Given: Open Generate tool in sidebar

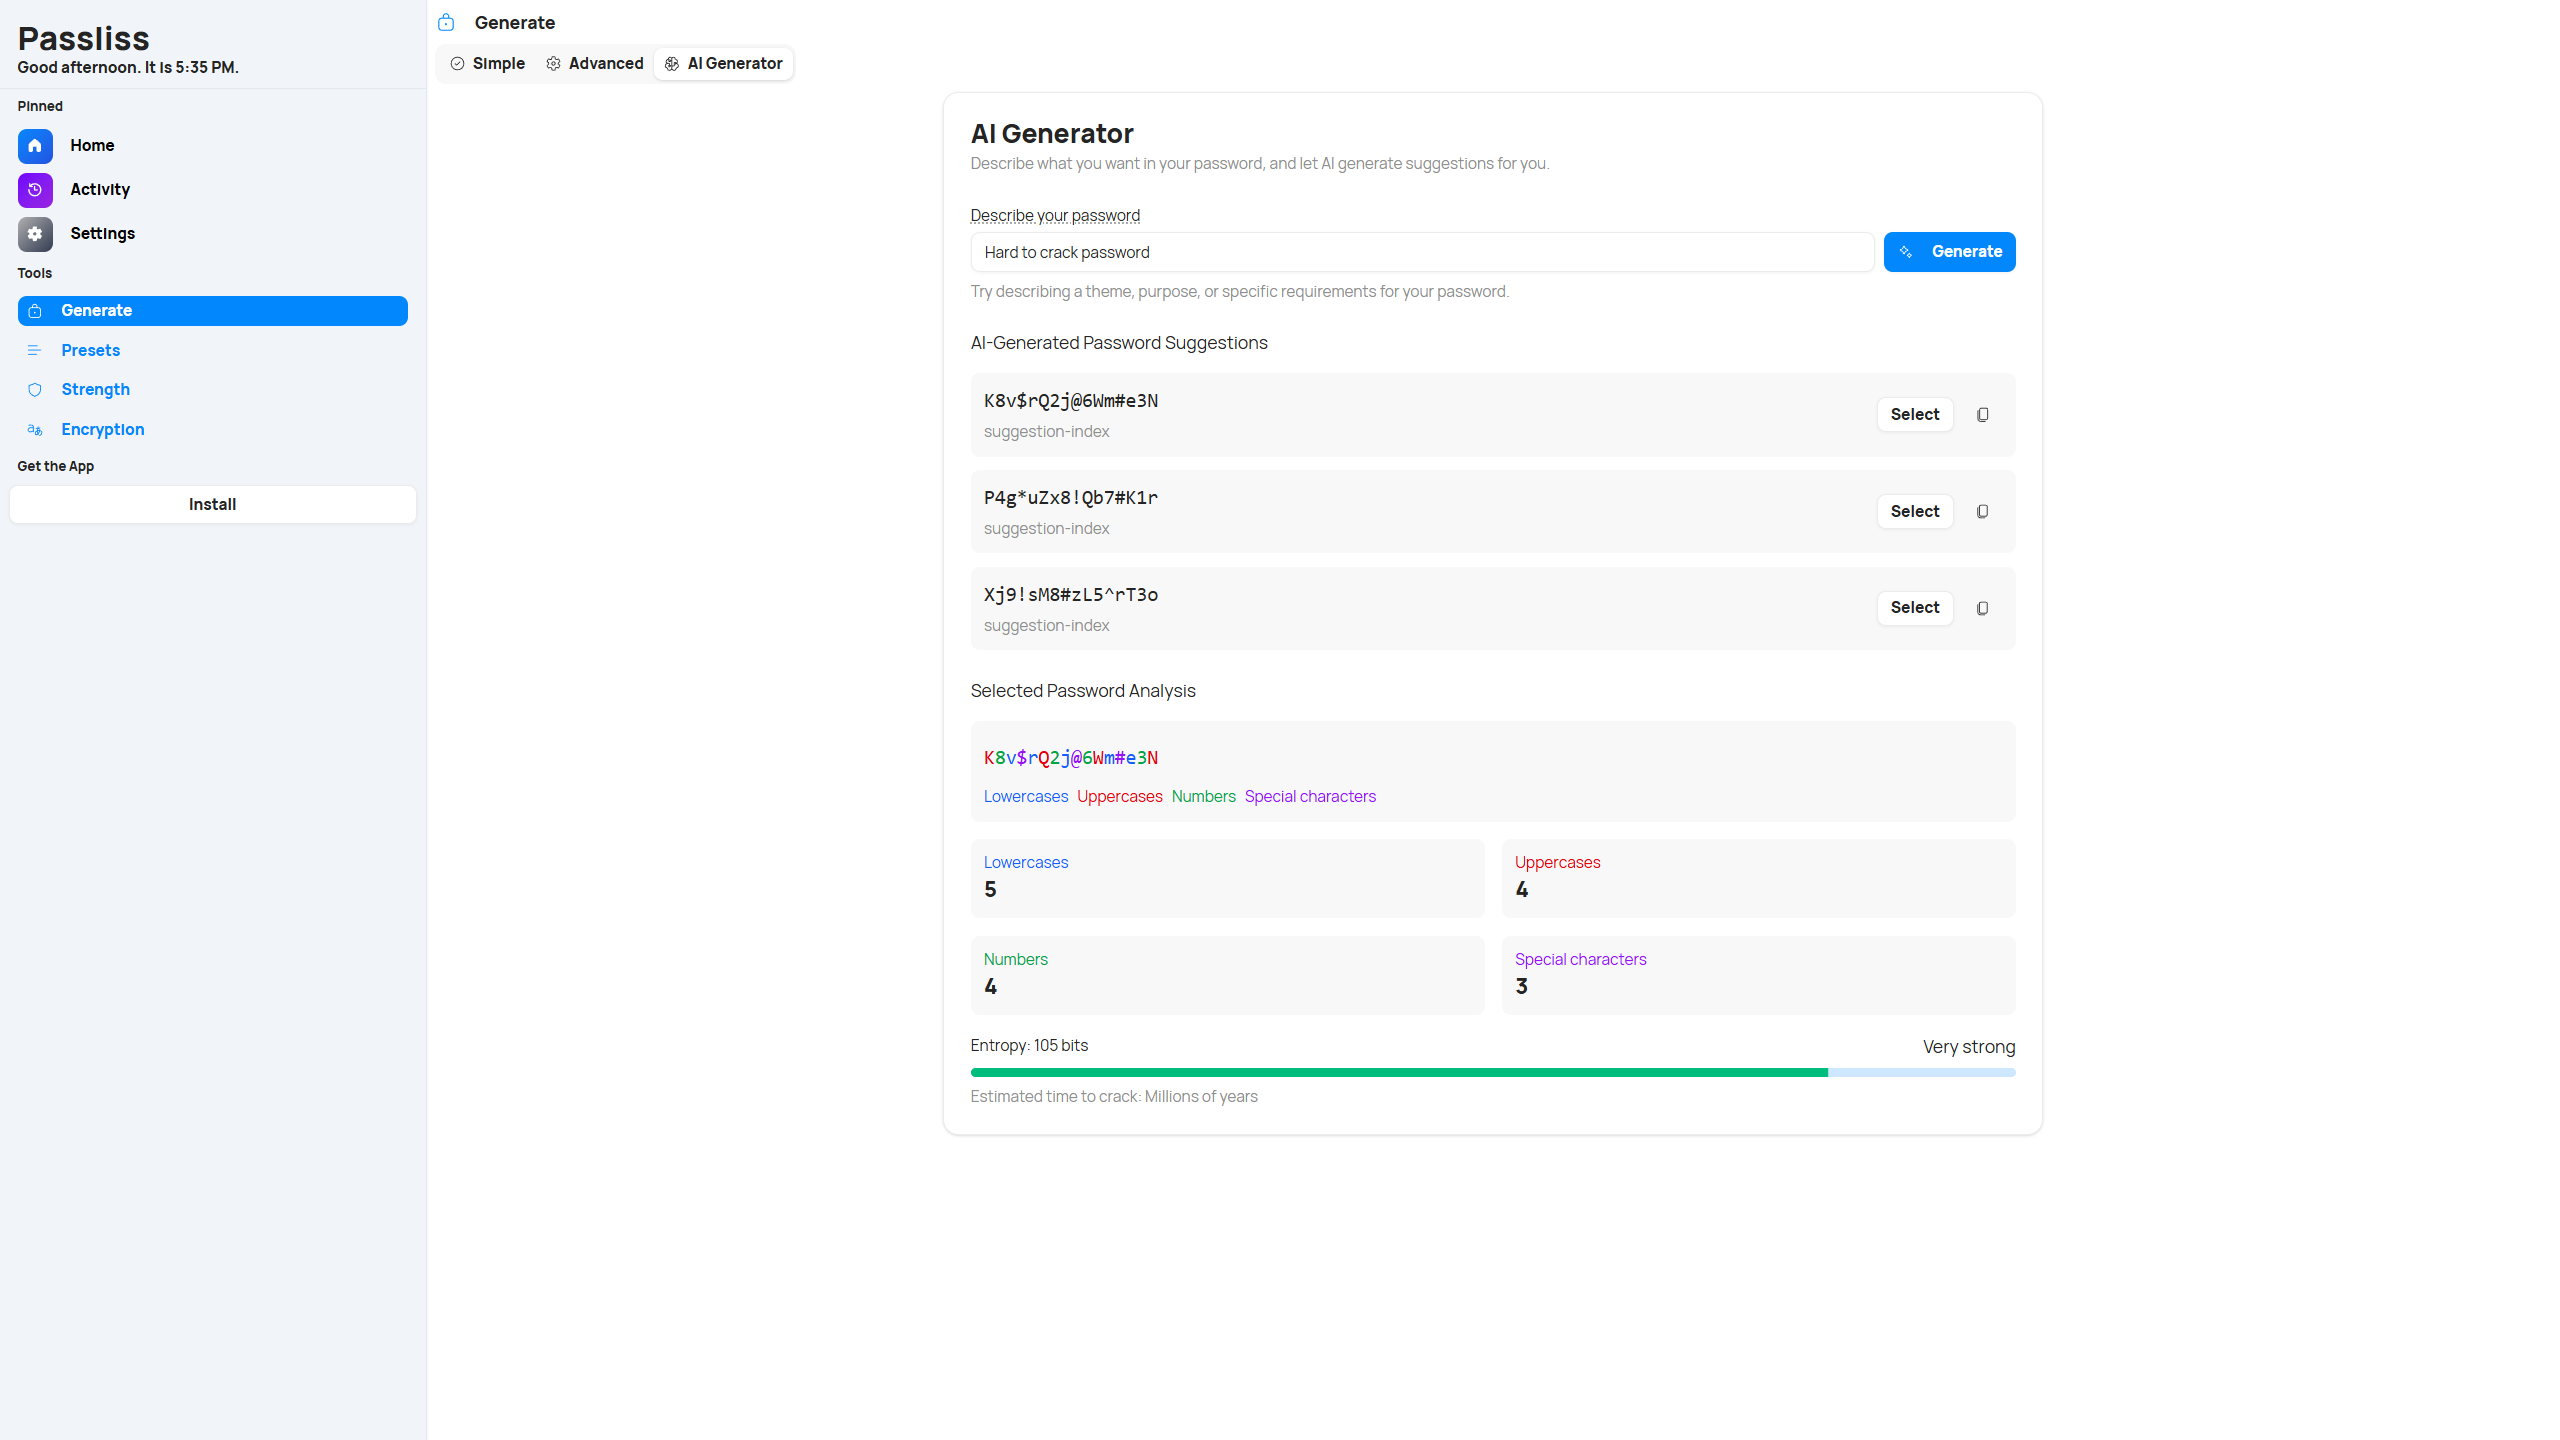Looking at the screenshot, I should coord(212,311).
